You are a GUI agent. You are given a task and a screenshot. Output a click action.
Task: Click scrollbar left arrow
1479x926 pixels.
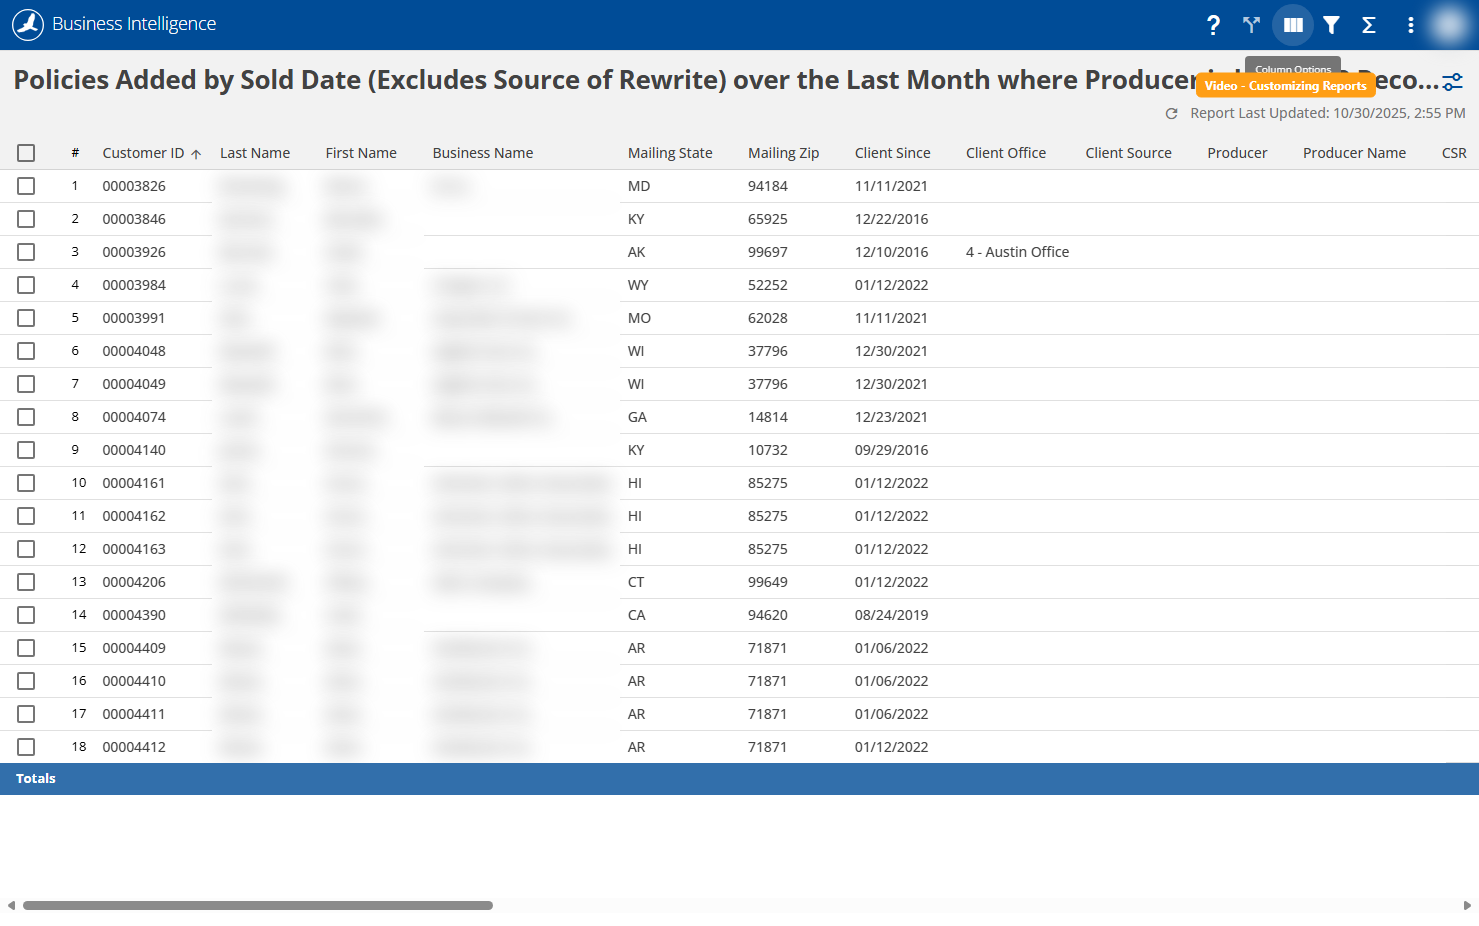click(11, 906)
